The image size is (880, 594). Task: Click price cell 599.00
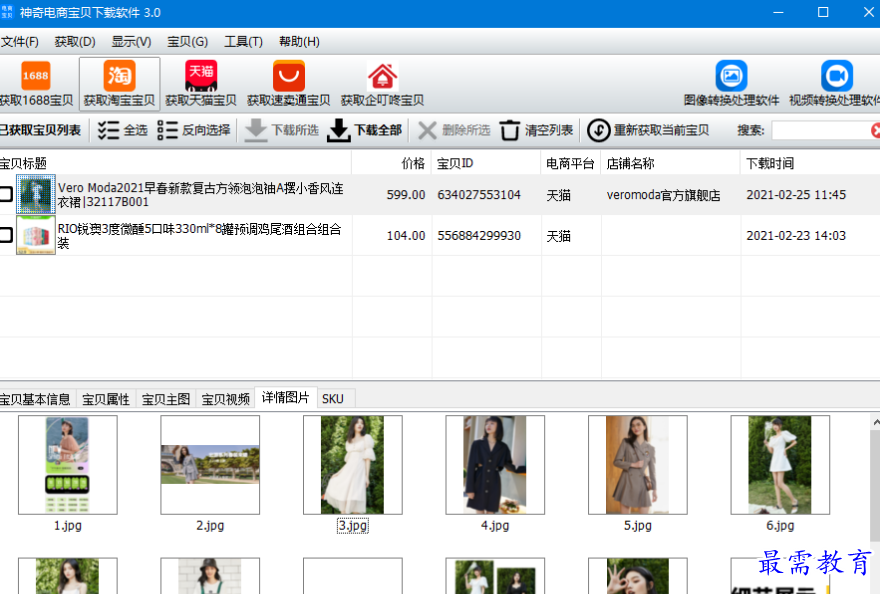tap(406, 195)
